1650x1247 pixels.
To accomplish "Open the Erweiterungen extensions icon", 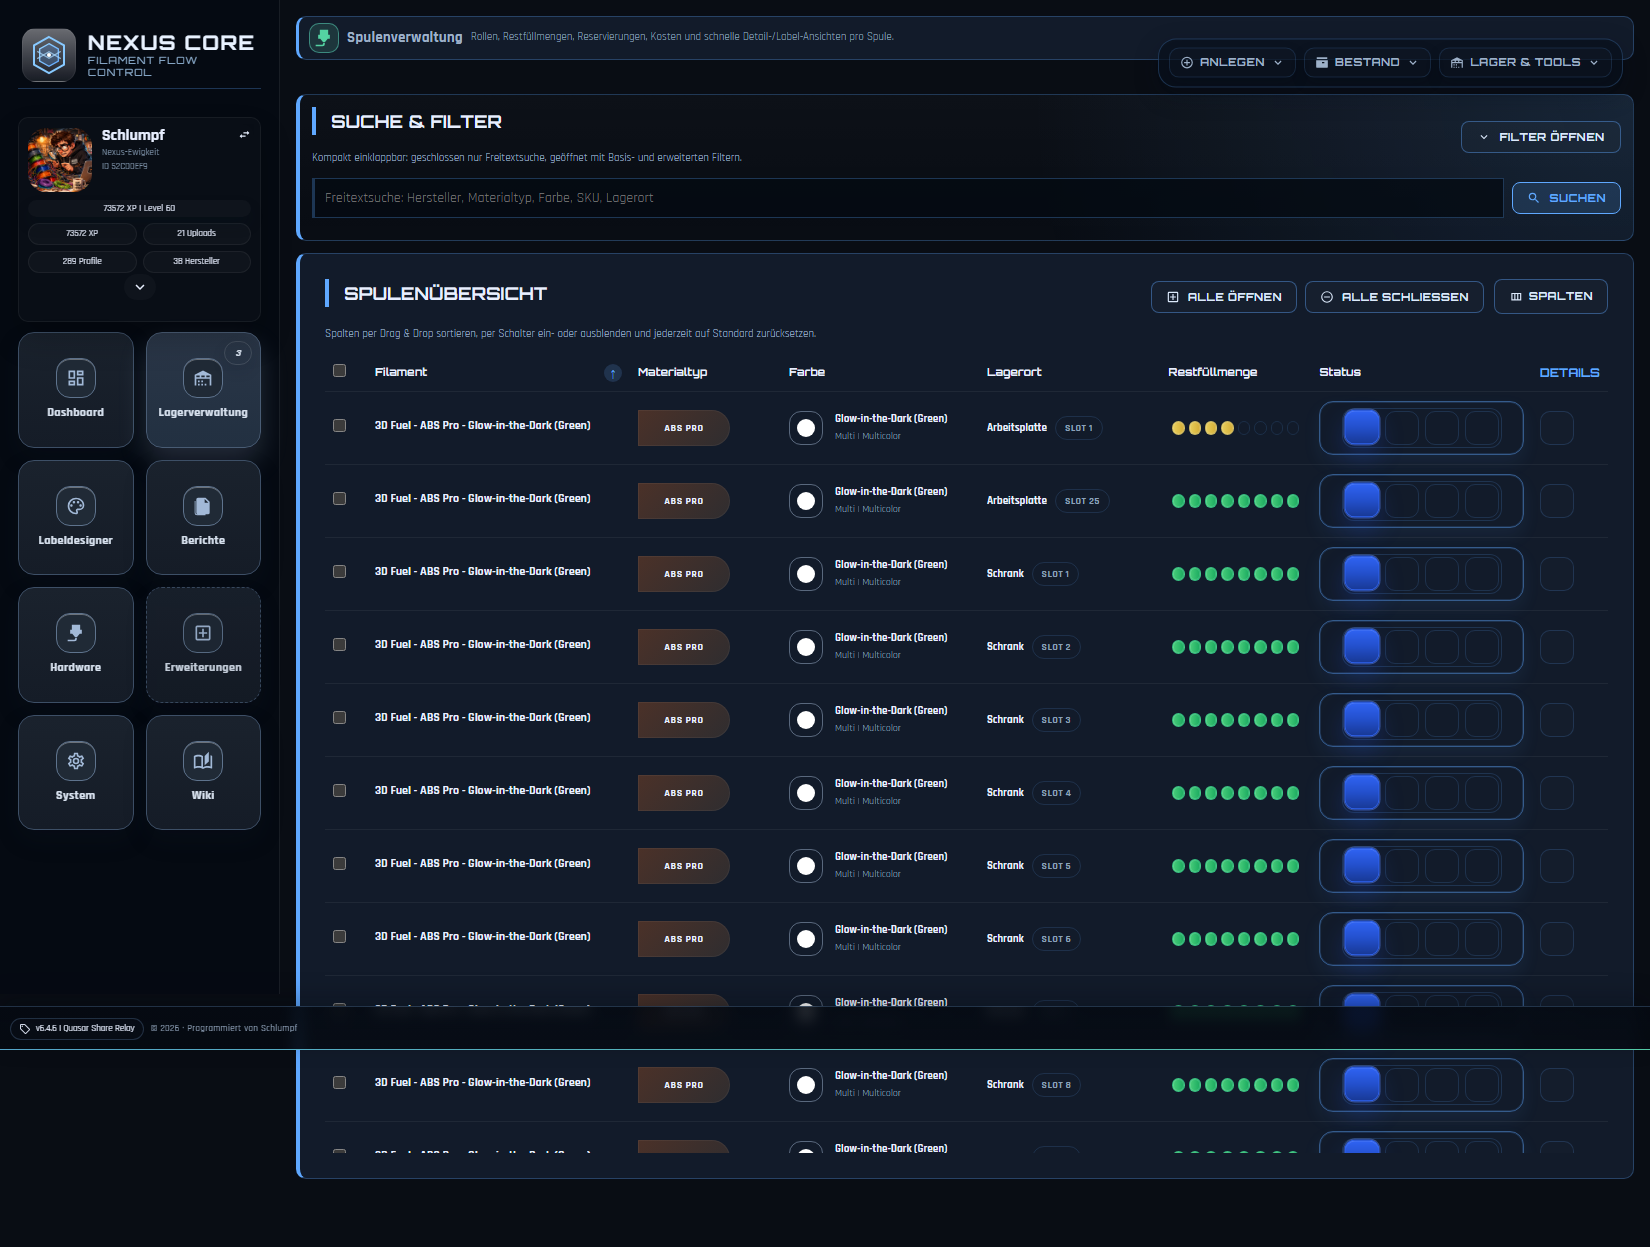I will (203, 634).
